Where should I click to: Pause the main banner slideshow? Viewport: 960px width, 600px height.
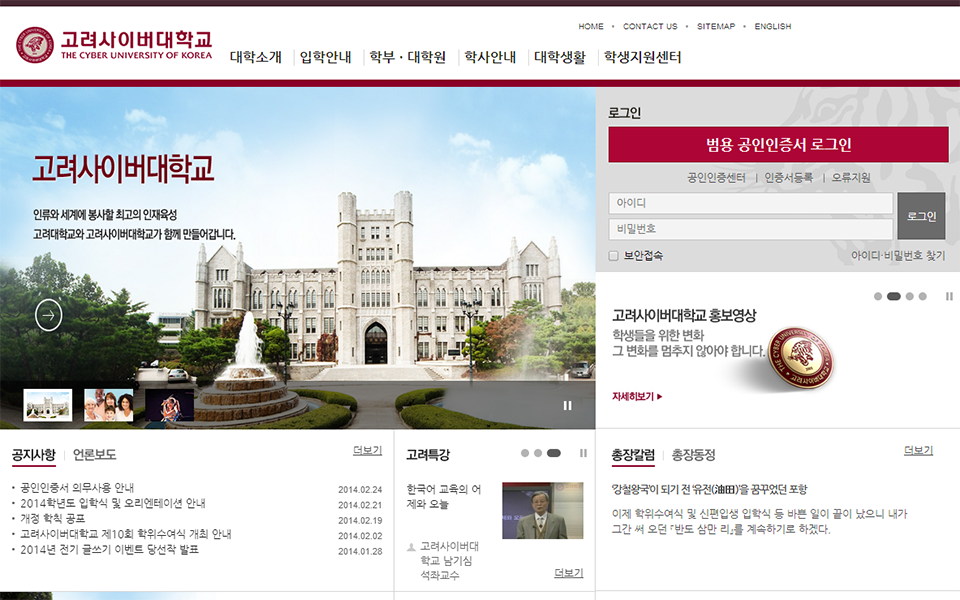[568, 405]
